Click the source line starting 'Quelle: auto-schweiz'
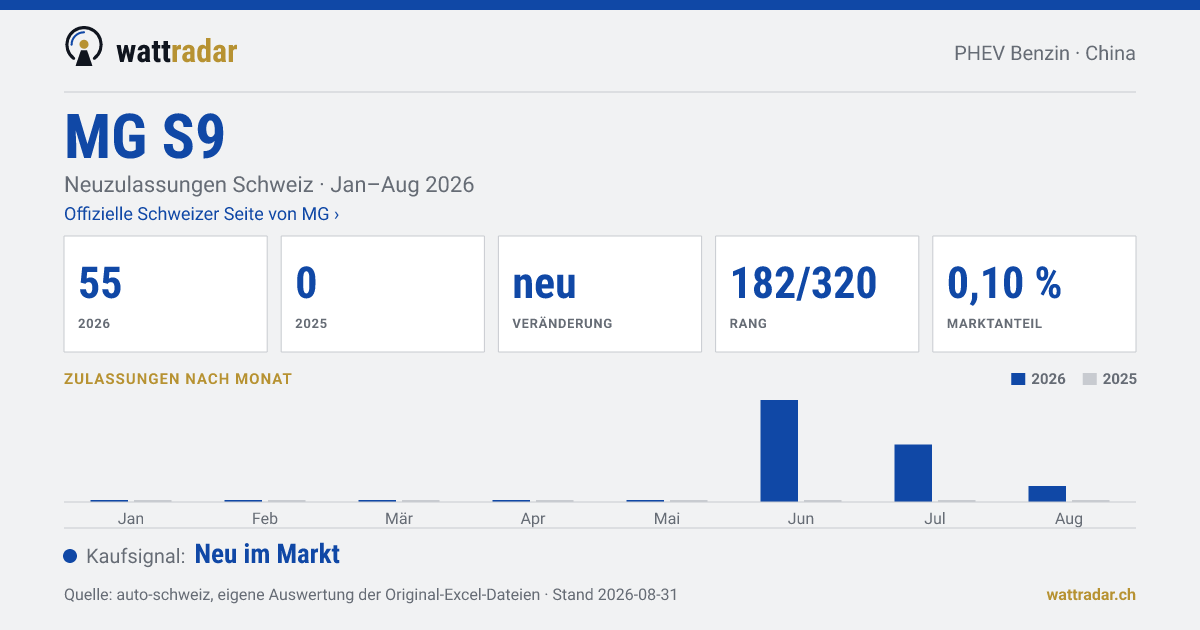This screenshot has width=1200, height=630. (x=371, y=594)
